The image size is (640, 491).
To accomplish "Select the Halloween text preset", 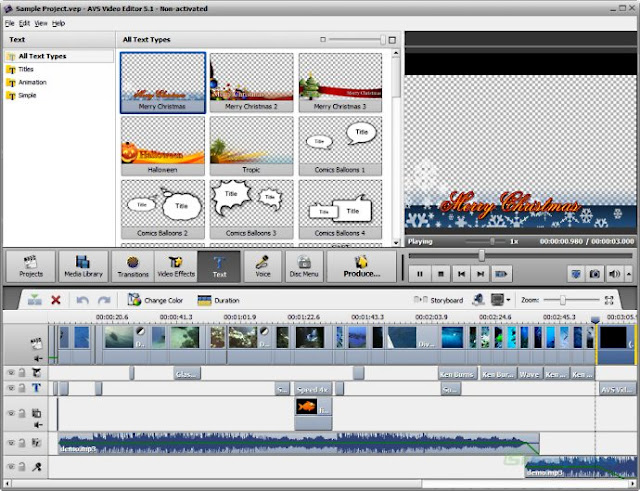I will 163,146.
